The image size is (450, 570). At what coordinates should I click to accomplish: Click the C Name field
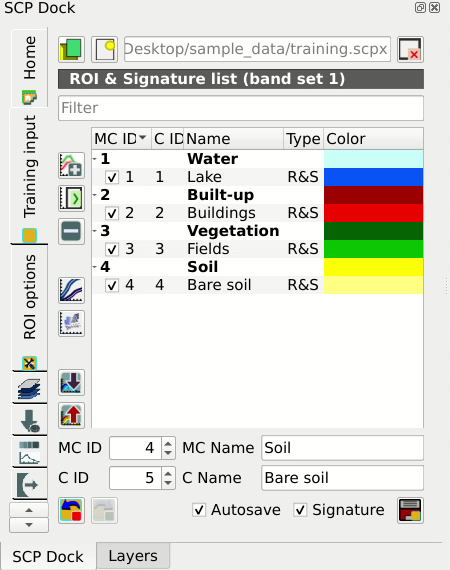coord(342,478)
